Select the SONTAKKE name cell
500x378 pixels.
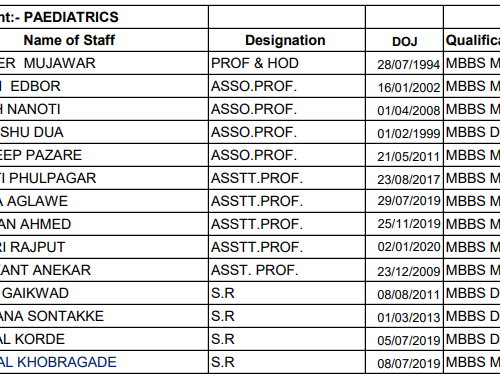pos(104,316)
